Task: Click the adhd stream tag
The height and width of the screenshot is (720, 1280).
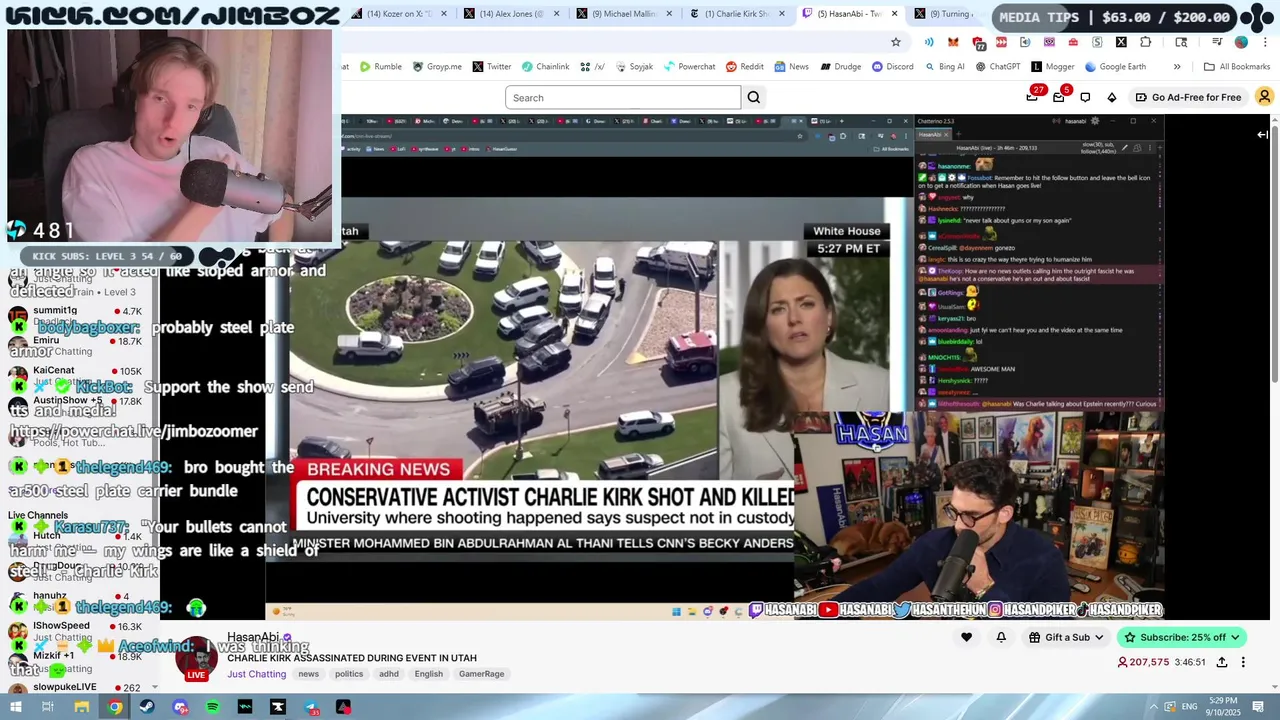Action: 389,674
